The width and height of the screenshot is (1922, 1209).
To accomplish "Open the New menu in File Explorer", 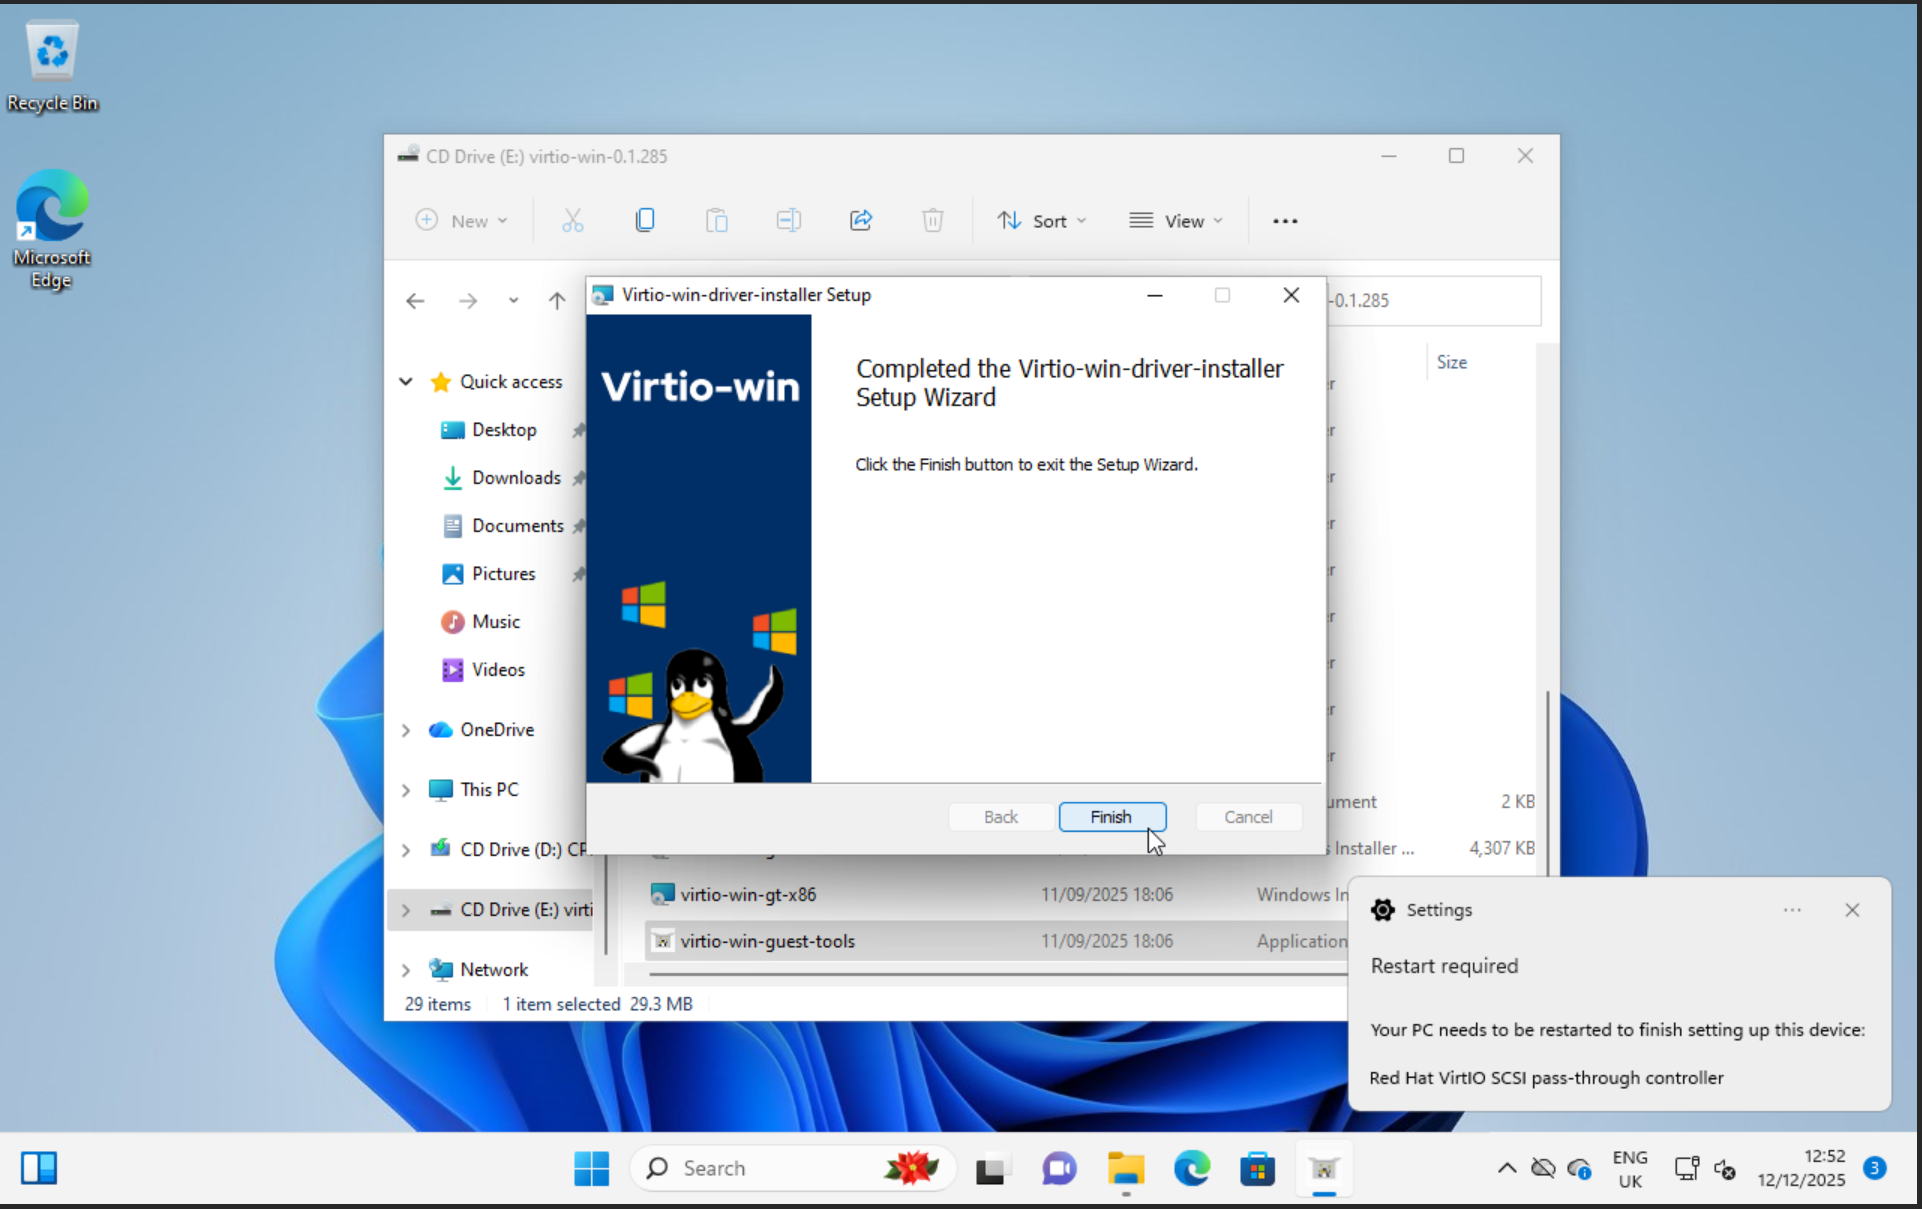I will tap(462, 221).
